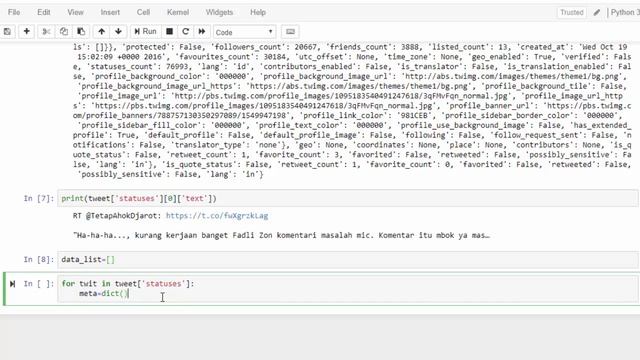This screenshot has width=640, height=360.
Task: Select the In [7] prompt label
Action: point(38,198)
